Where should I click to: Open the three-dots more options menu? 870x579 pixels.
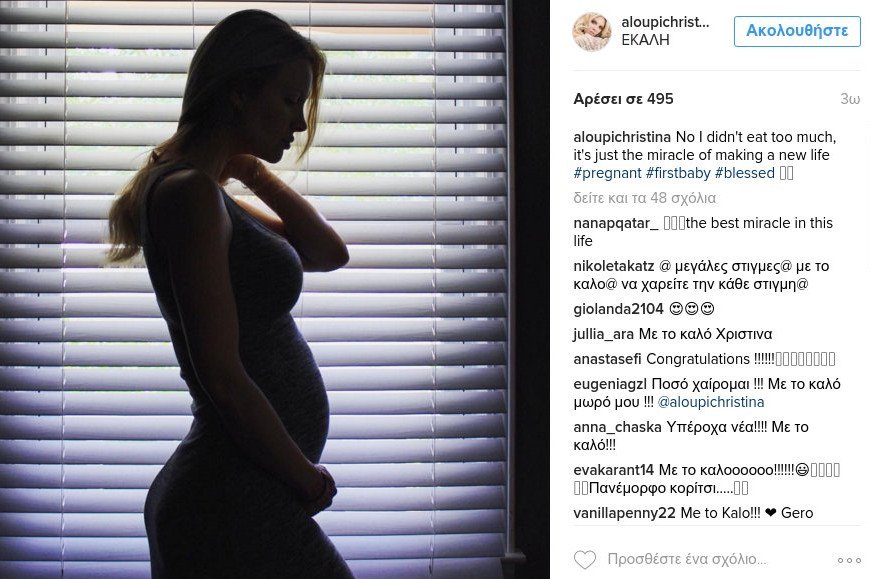click(x=849, y=560)
